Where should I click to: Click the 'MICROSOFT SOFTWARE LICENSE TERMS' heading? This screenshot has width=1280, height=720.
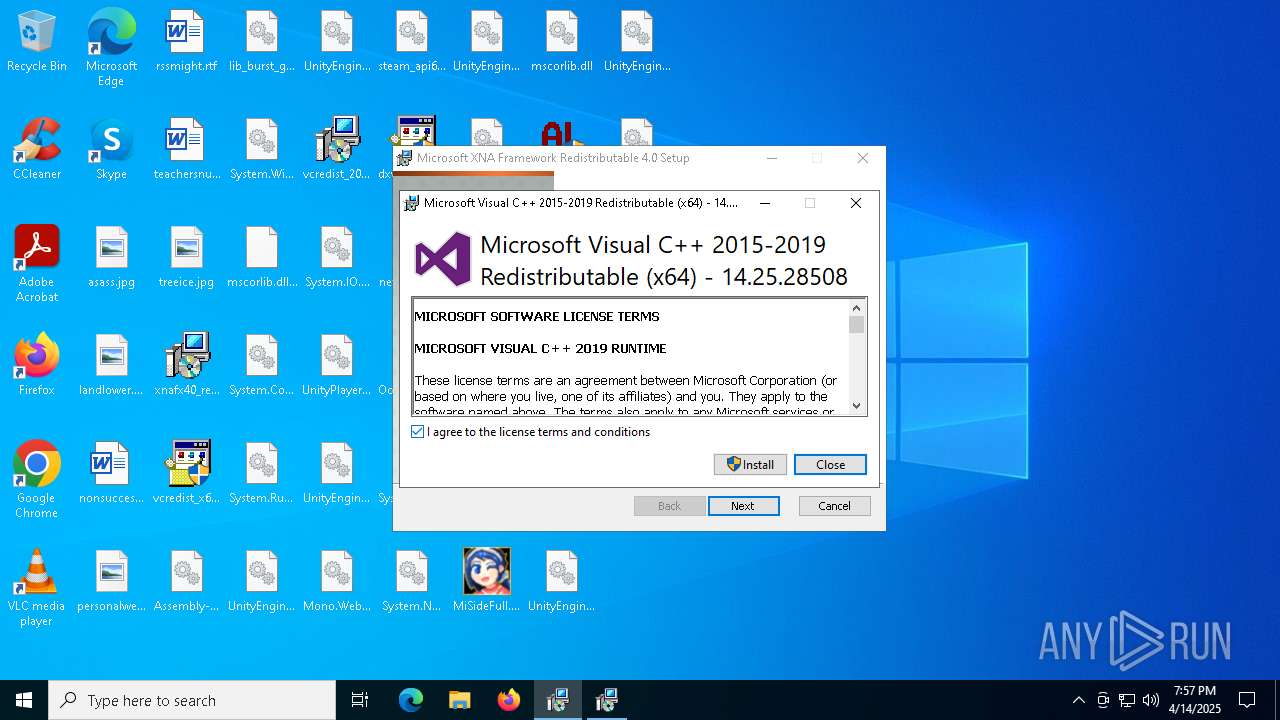537,316
